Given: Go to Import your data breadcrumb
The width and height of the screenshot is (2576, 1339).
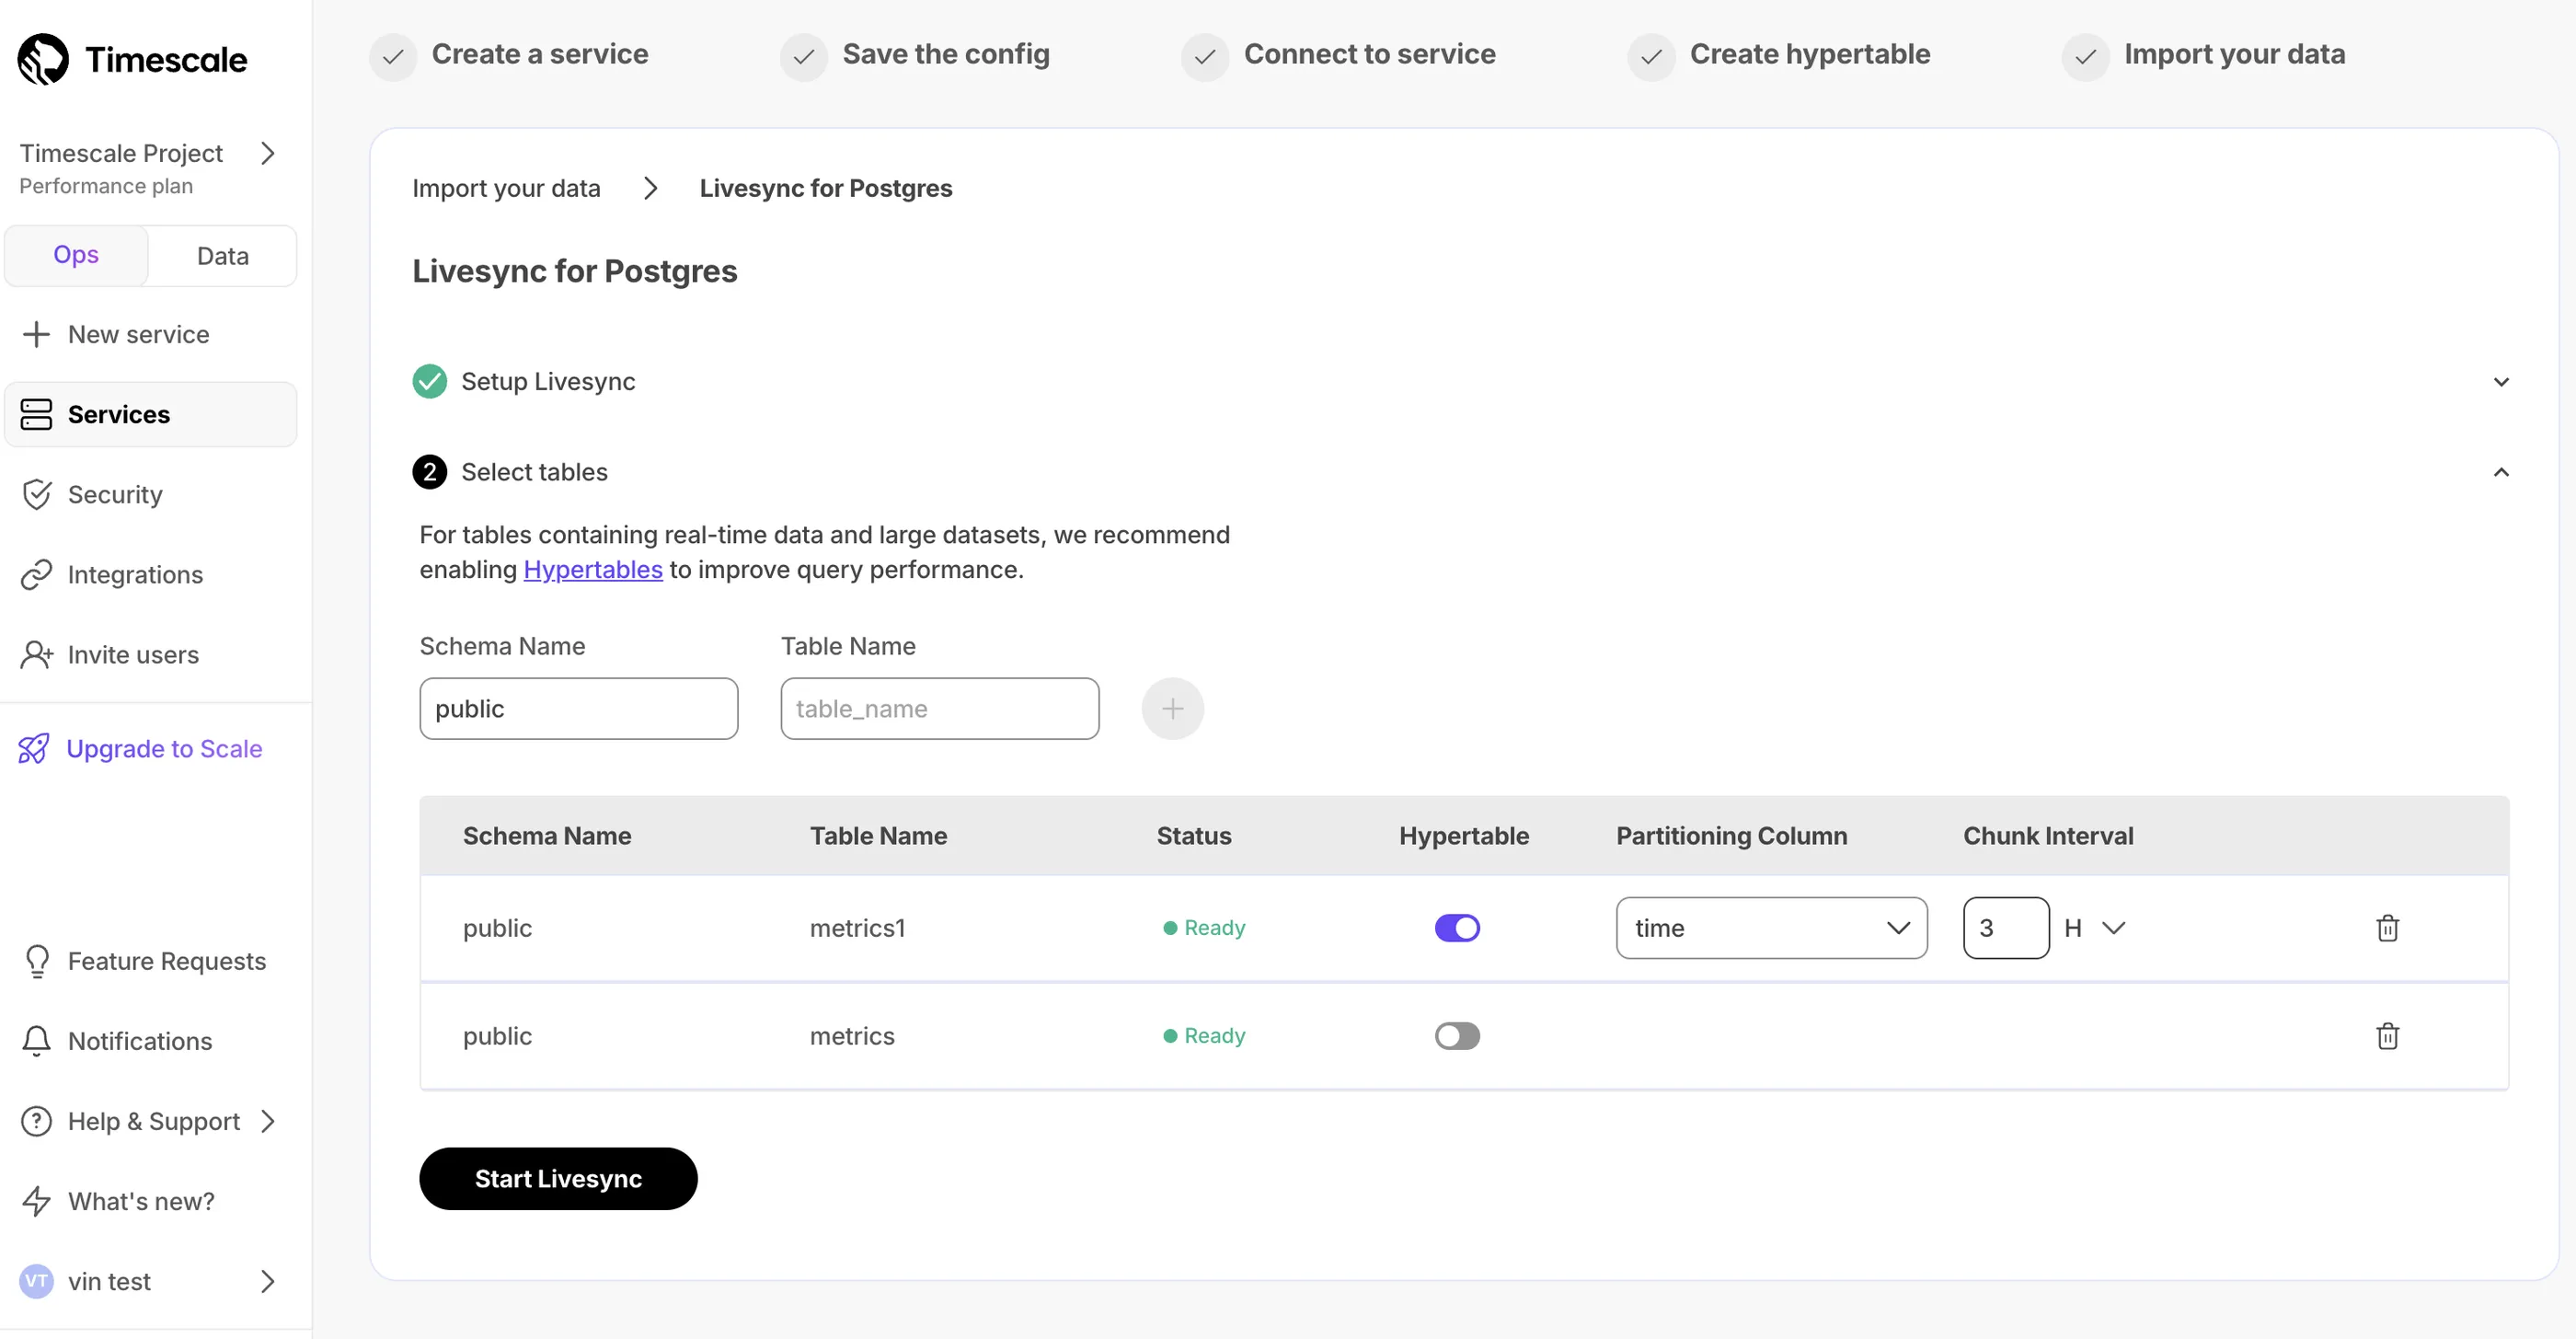Looking at the screenshot, I should point(506,187).
